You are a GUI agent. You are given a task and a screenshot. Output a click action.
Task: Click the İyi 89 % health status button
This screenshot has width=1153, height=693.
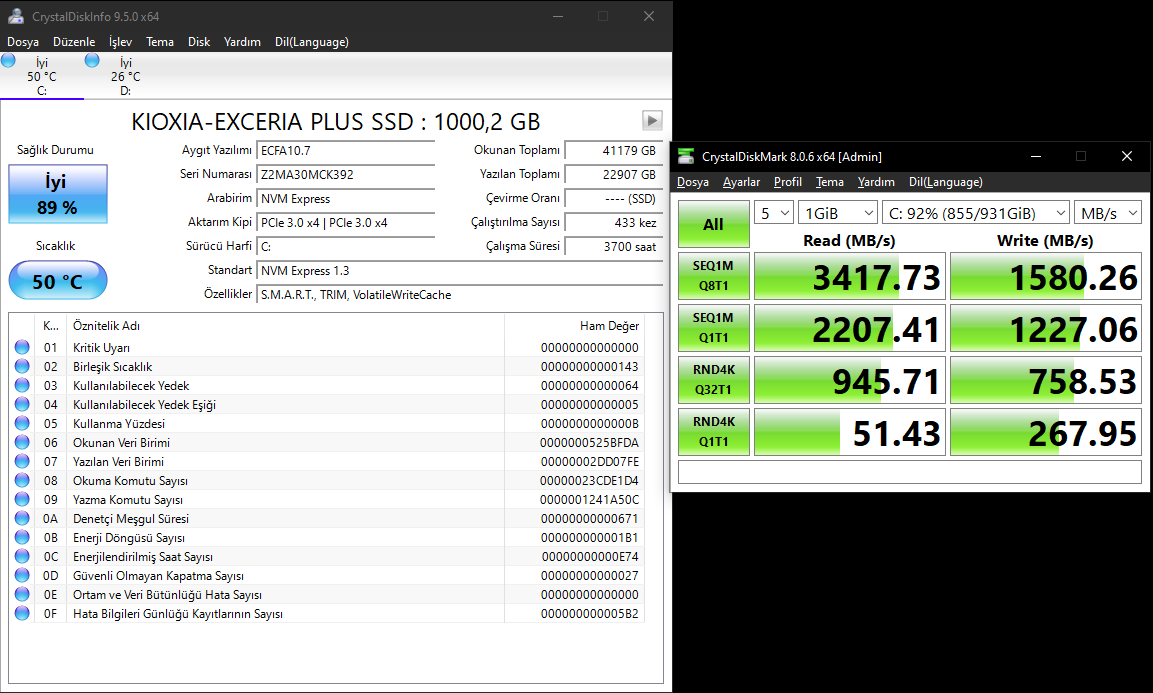point(58,194)
